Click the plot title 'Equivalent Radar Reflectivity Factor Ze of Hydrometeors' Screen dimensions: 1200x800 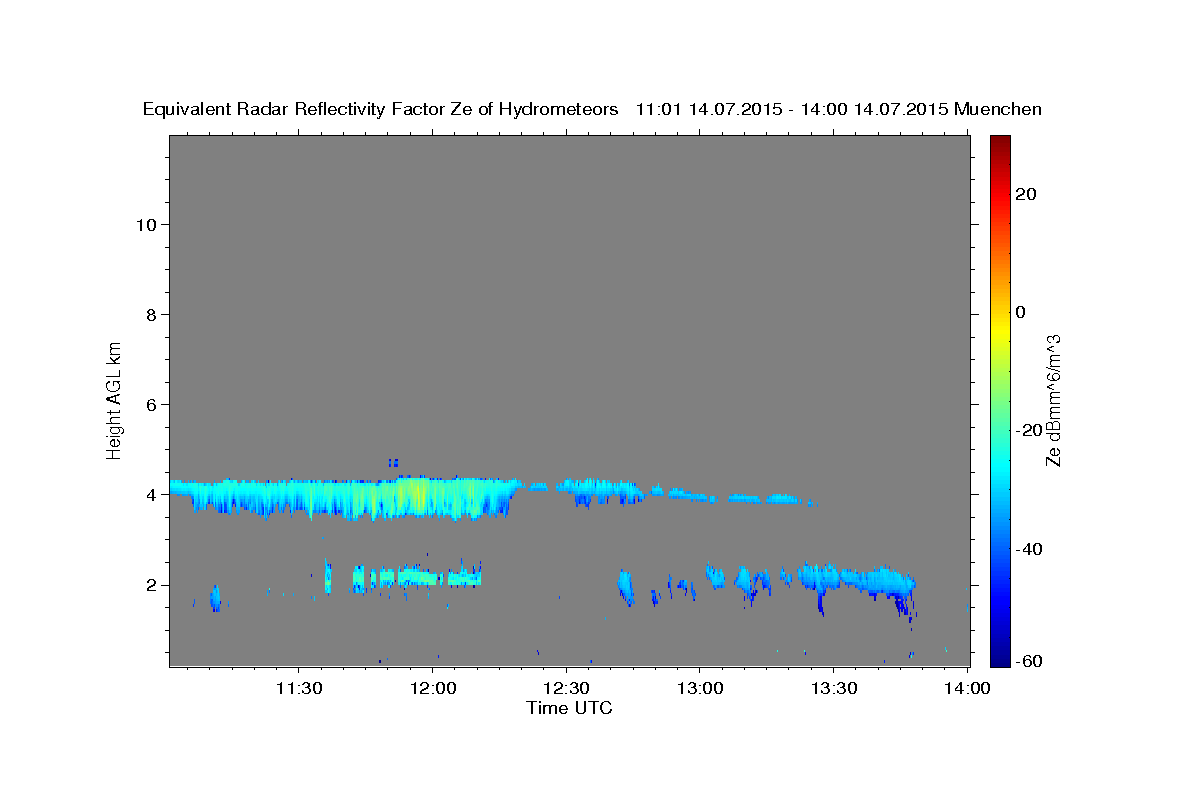(x=381, y=109)
